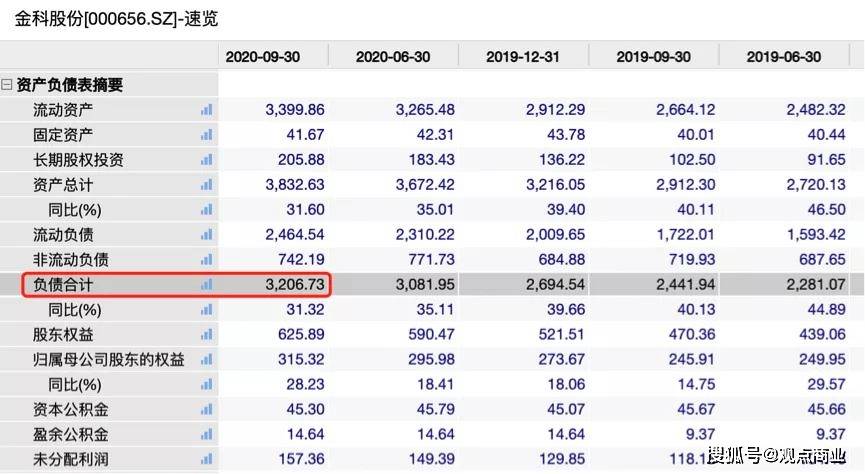The height and width of the screenshot is (474, 865).
Task: Click the 3,832.63 资产总计 value
Action: (295, 185)
